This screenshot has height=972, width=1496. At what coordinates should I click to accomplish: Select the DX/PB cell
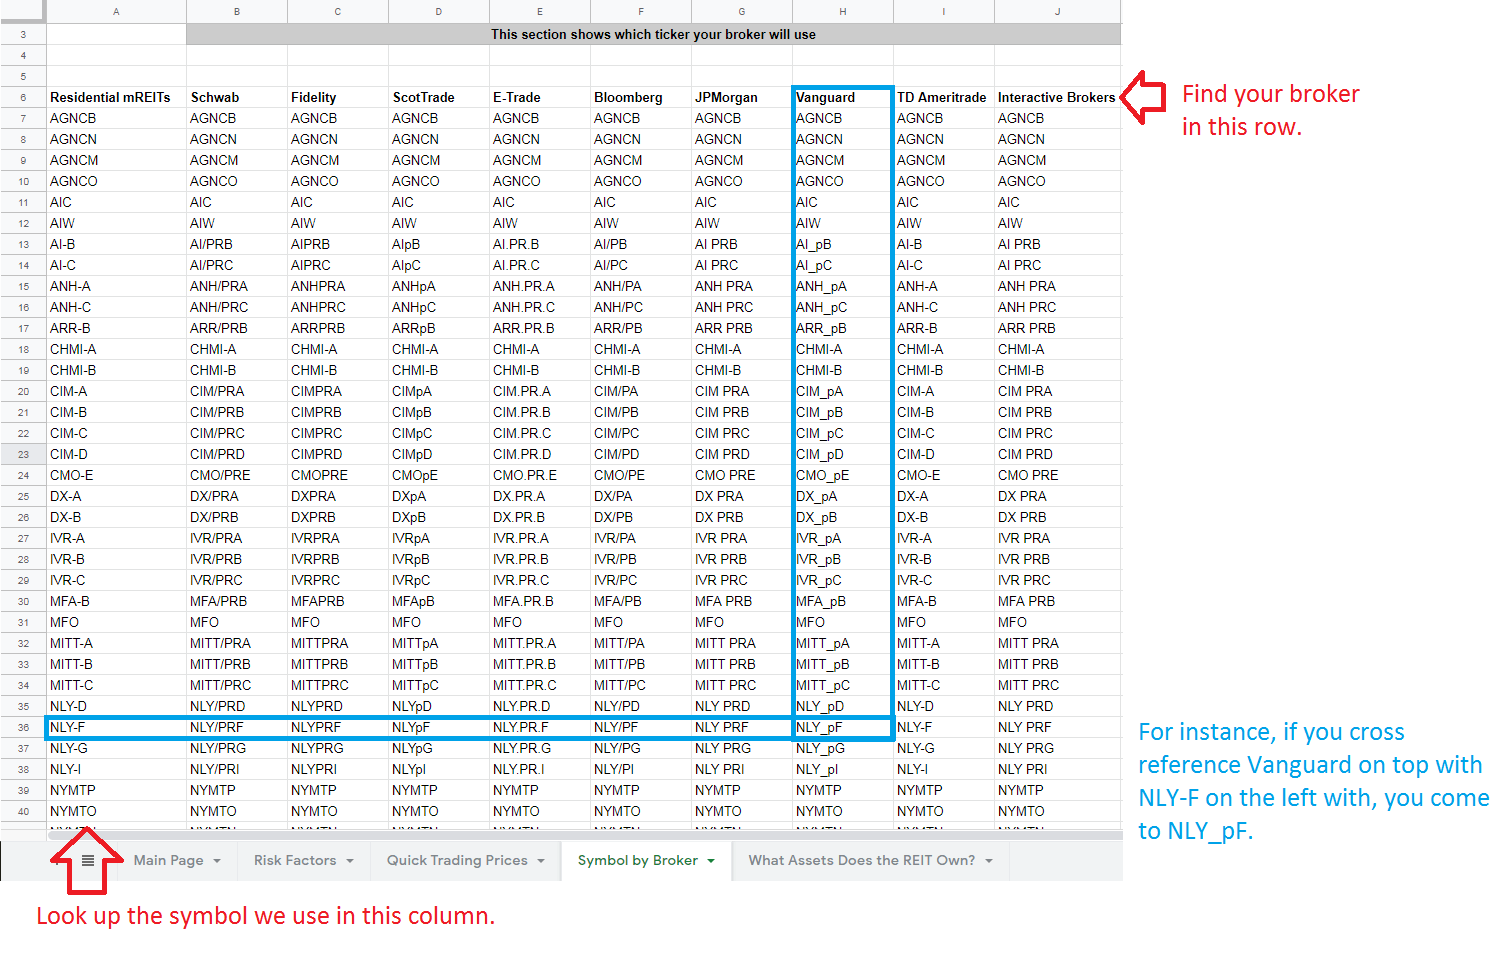(641, 517)
